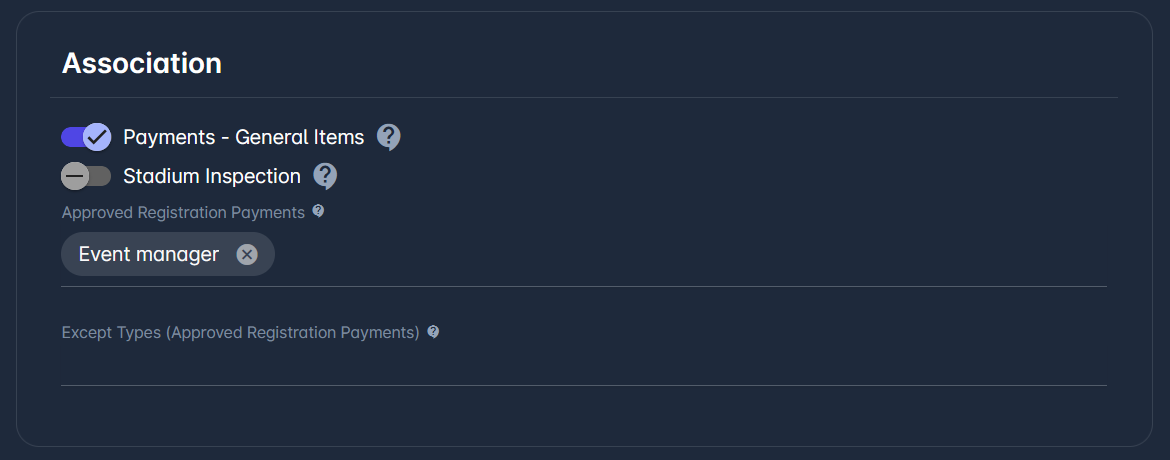1170x460 pixels.
Task: Open help for Stadium Inspection
Action: coord(325,176)
